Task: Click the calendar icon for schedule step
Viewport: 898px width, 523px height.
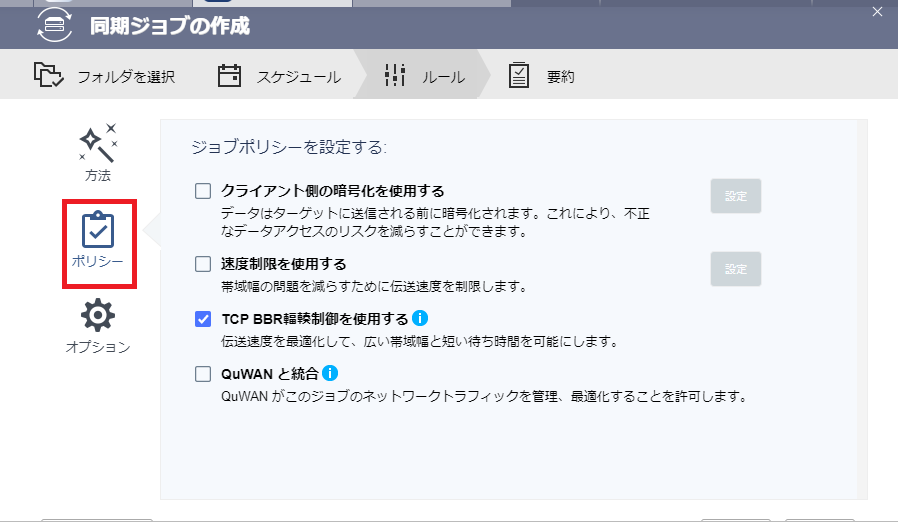Action: point(230,76)
